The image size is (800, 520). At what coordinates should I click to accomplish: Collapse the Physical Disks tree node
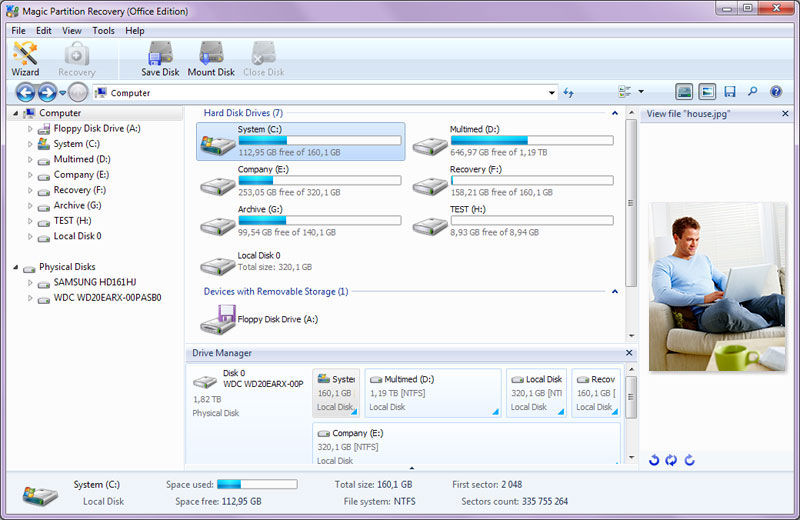point(15,267)
